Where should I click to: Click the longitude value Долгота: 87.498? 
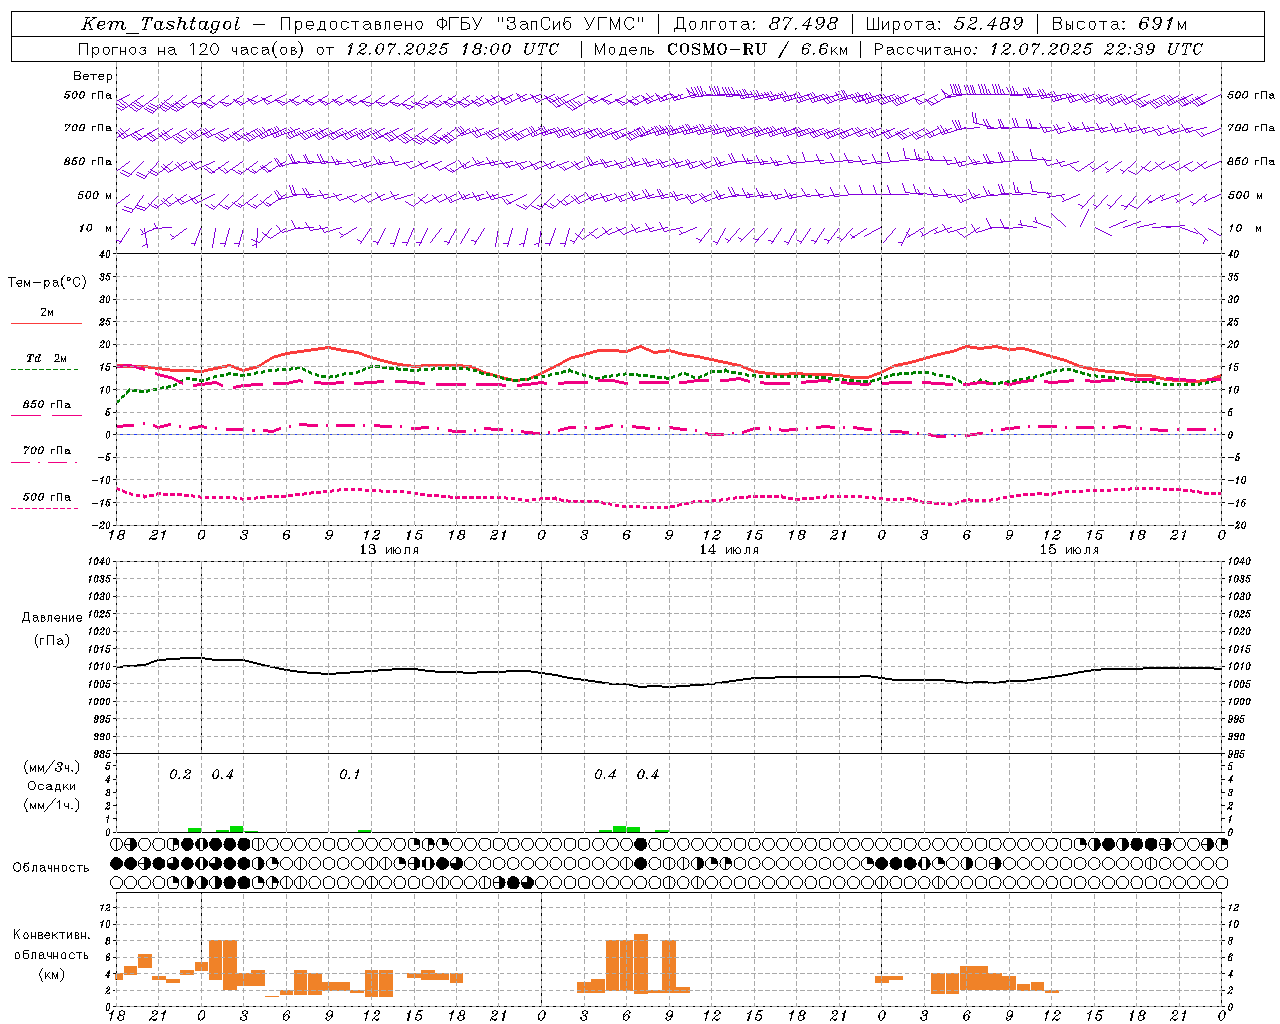tap(756, 24)
